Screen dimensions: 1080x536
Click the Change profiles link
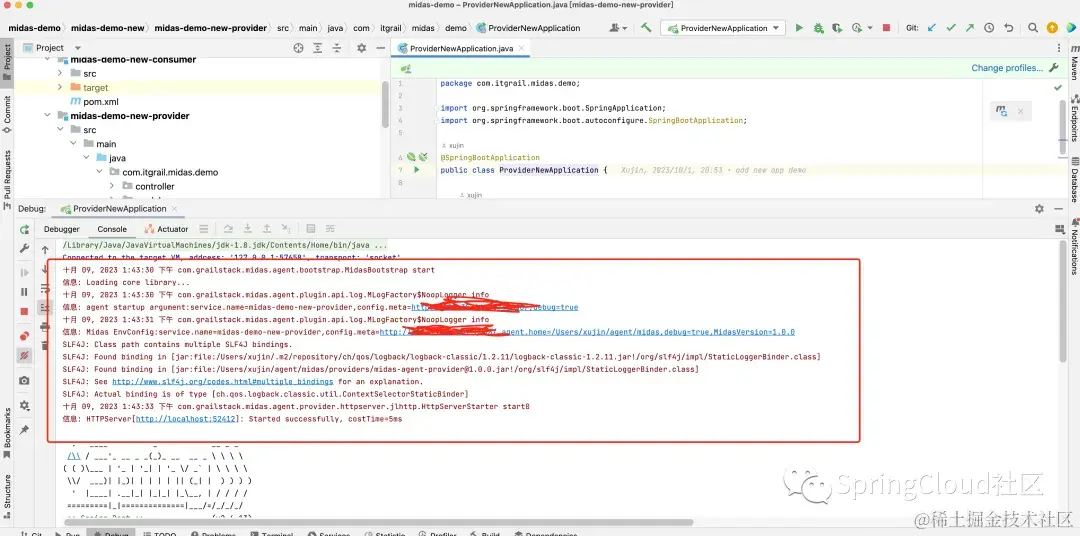(1007, 68)
